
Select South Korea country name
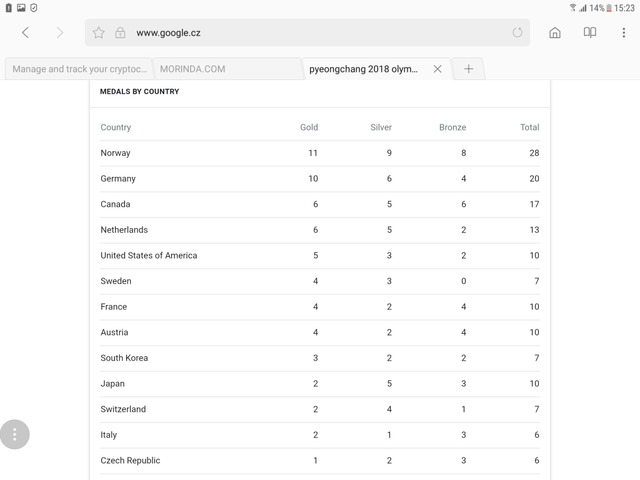tap(124, 358)
